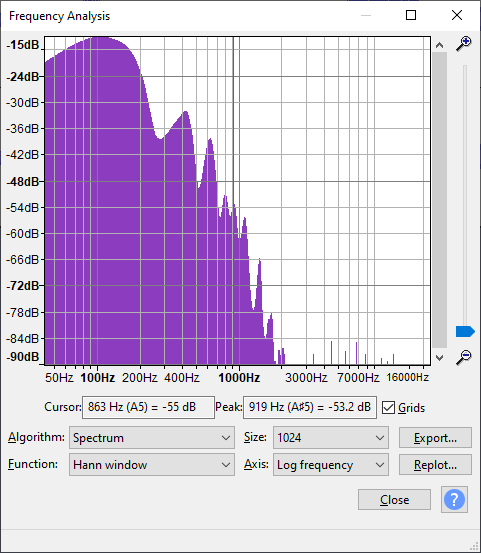This screenshot has height=553, width=481.
Task: Click the blue vertical zoom slider handle
Action: 465,332
